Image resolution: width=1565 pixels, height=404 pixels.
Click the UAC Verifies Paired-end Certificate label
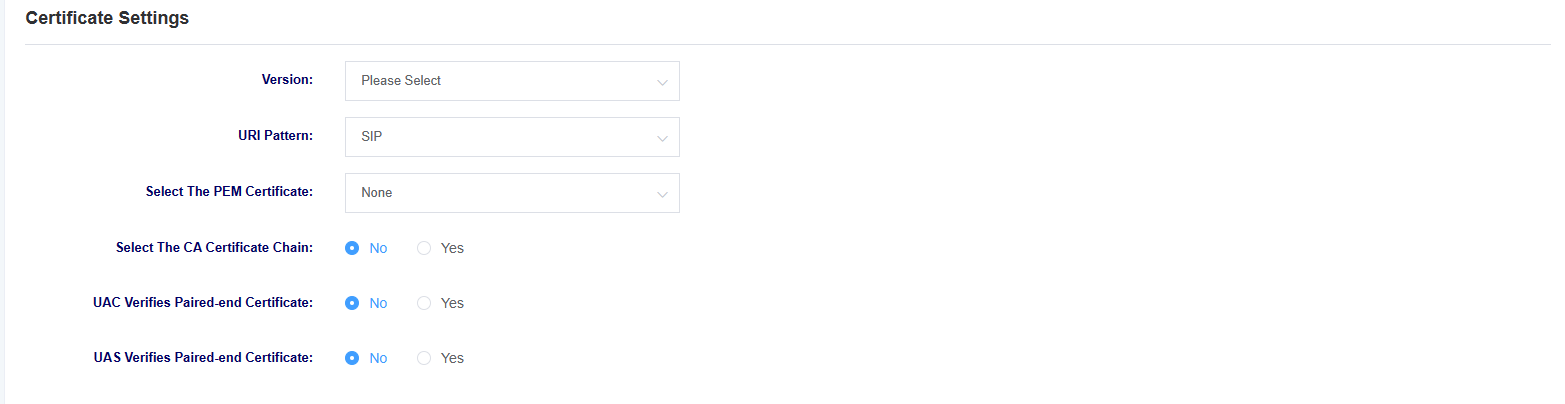pyautogui.click(x=204, y=302)
